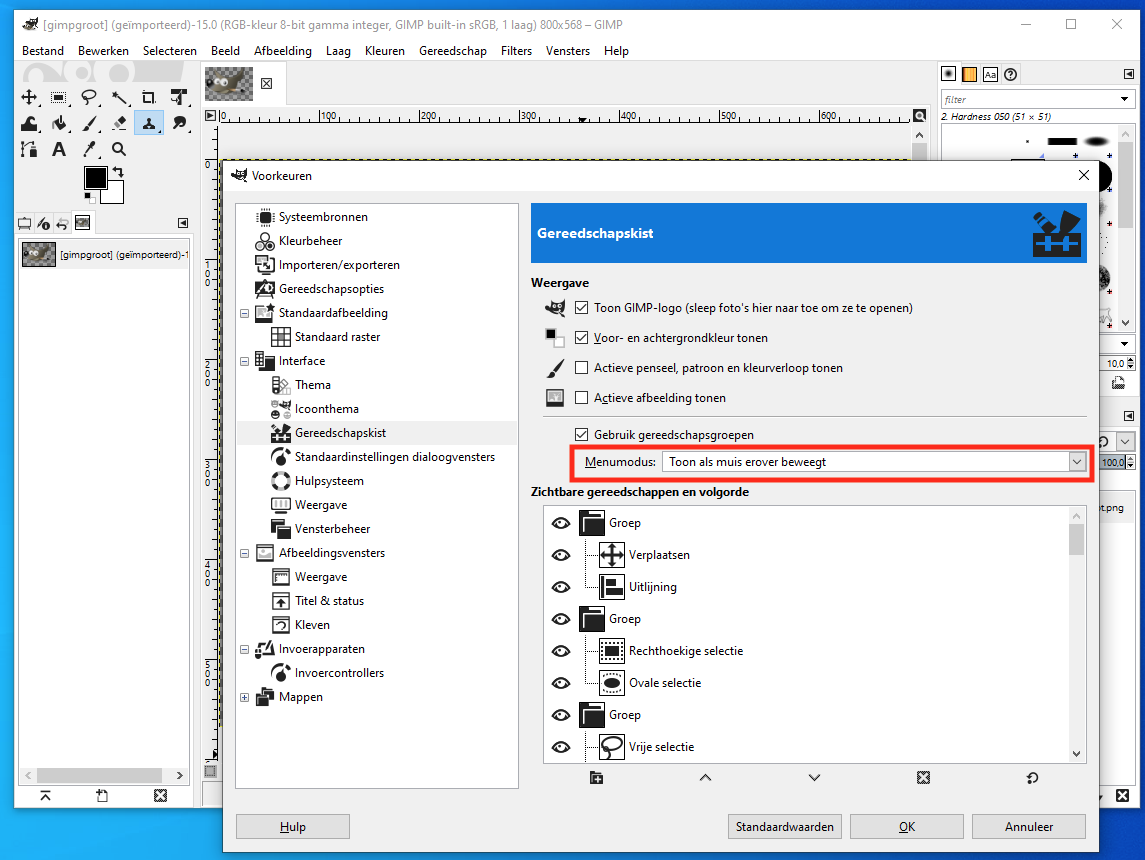
Task: Click the Standaardwaarden button
Action: click(785, 827)
